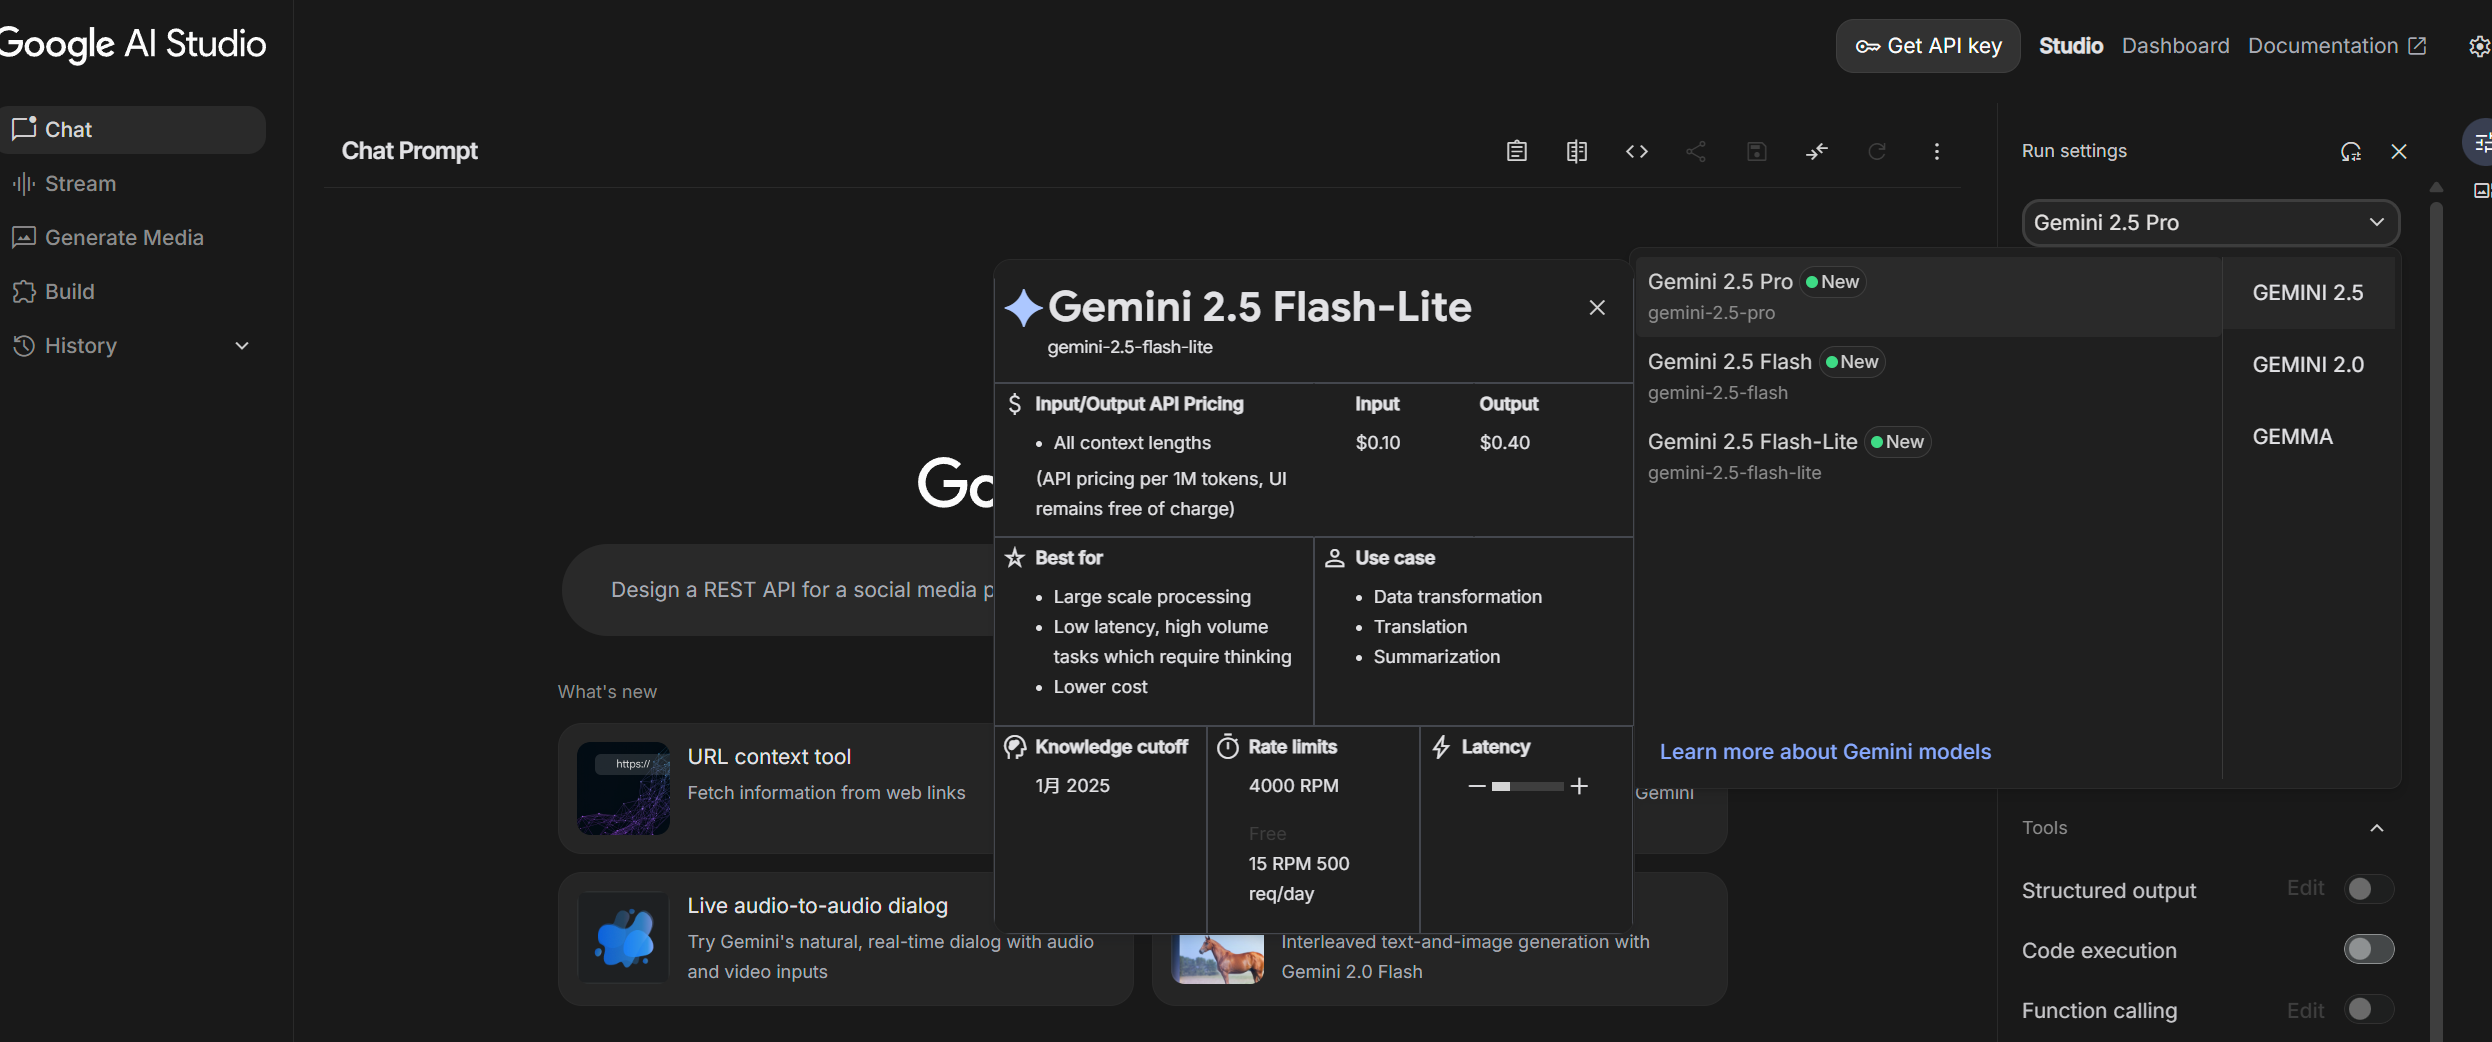This screenshot has width=2492, height=1042.
Task: Collapse the Tools section
Action: 2377,828
